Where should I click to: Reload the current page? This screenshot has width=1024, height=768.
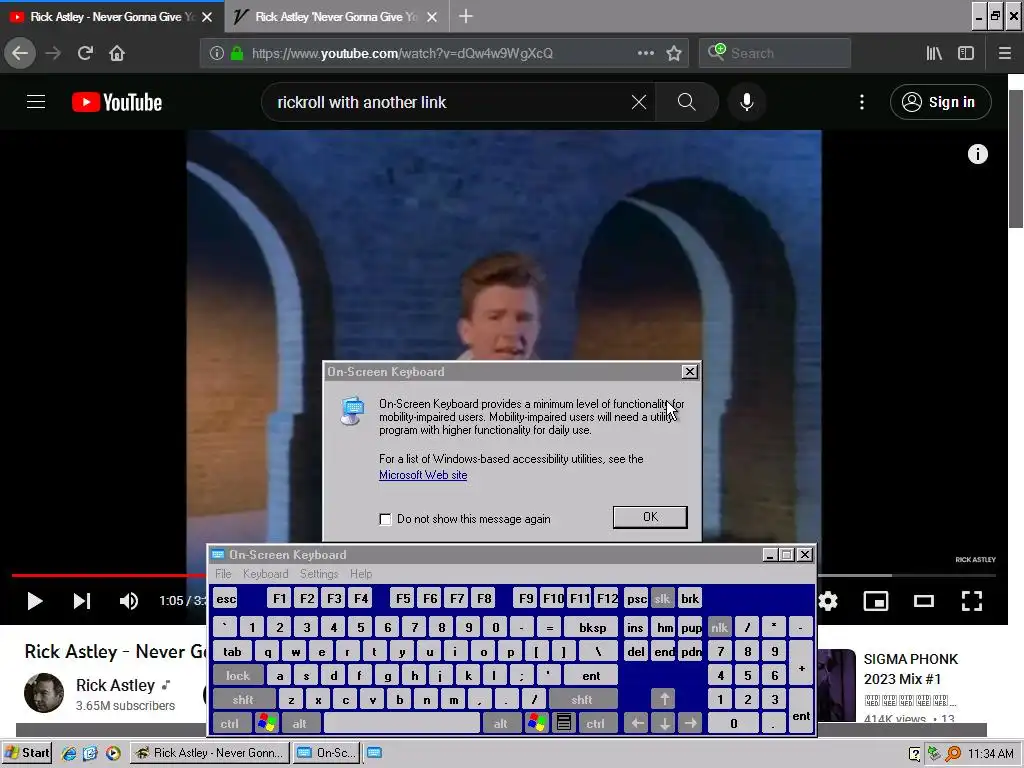point(86,53)
